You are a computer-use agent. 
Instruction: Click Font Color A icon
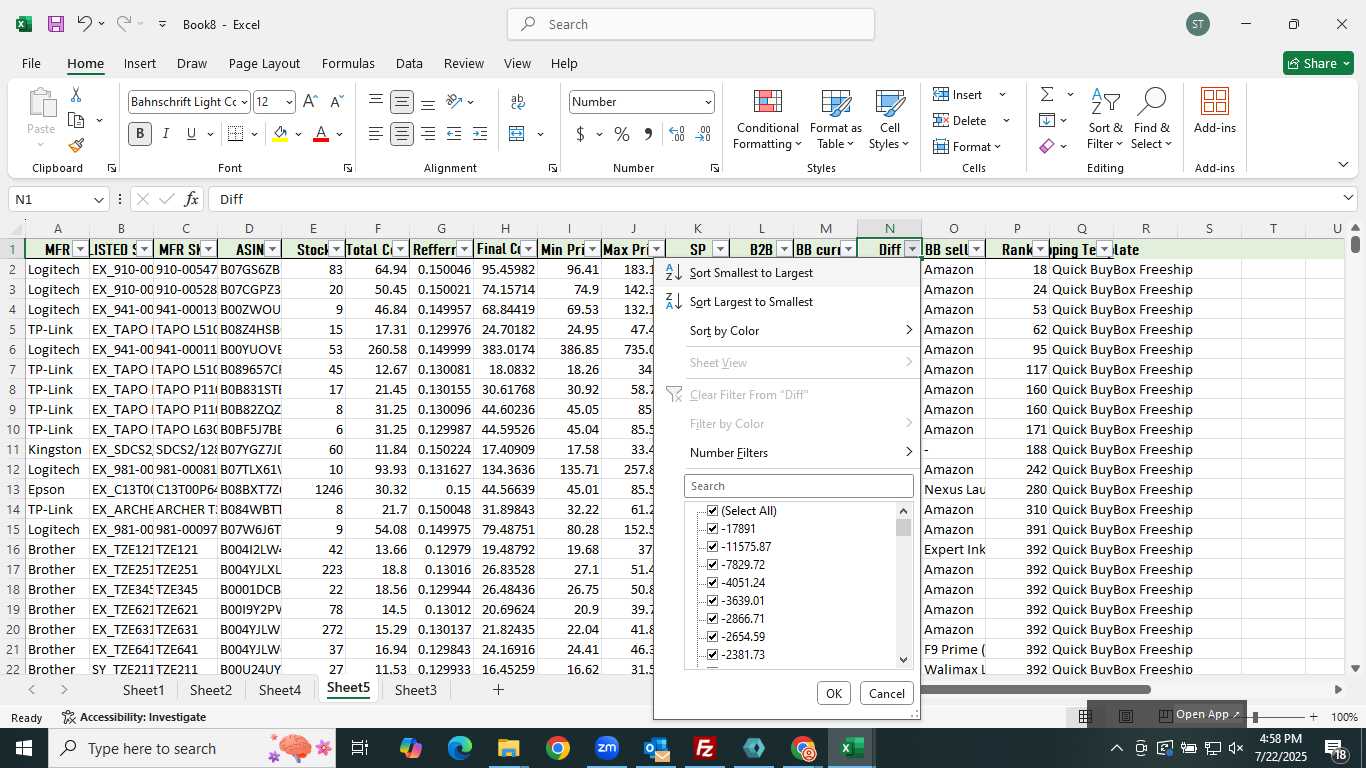click(x=321, y=134)
